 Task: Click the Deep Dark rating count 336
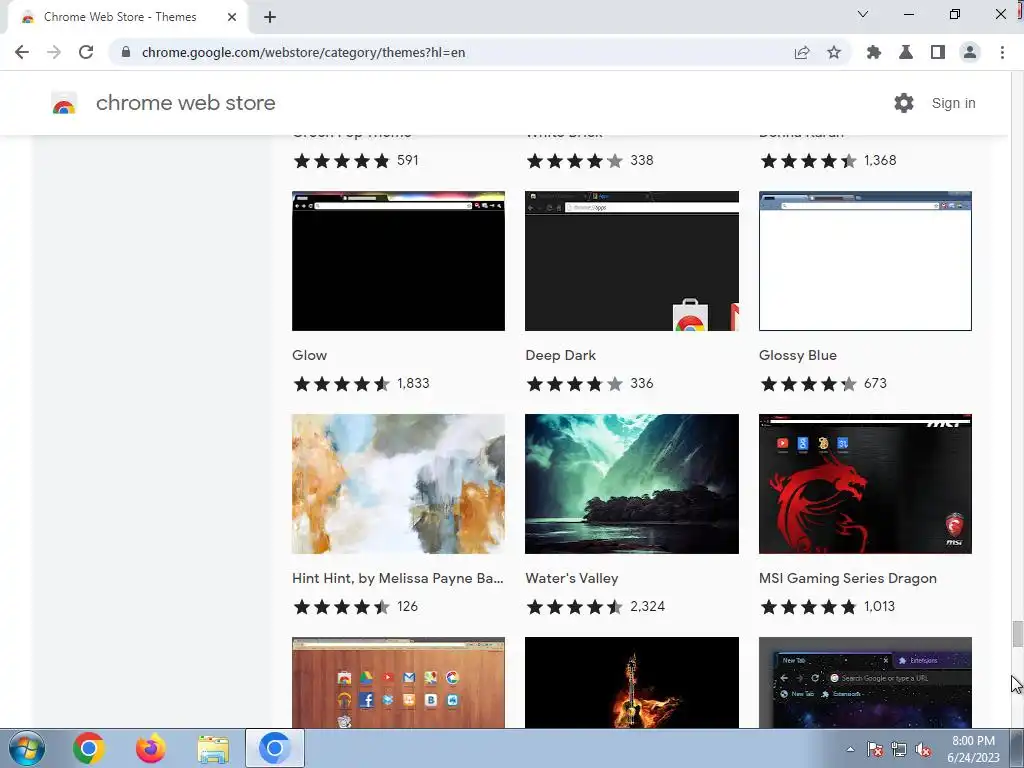point(642,383)
